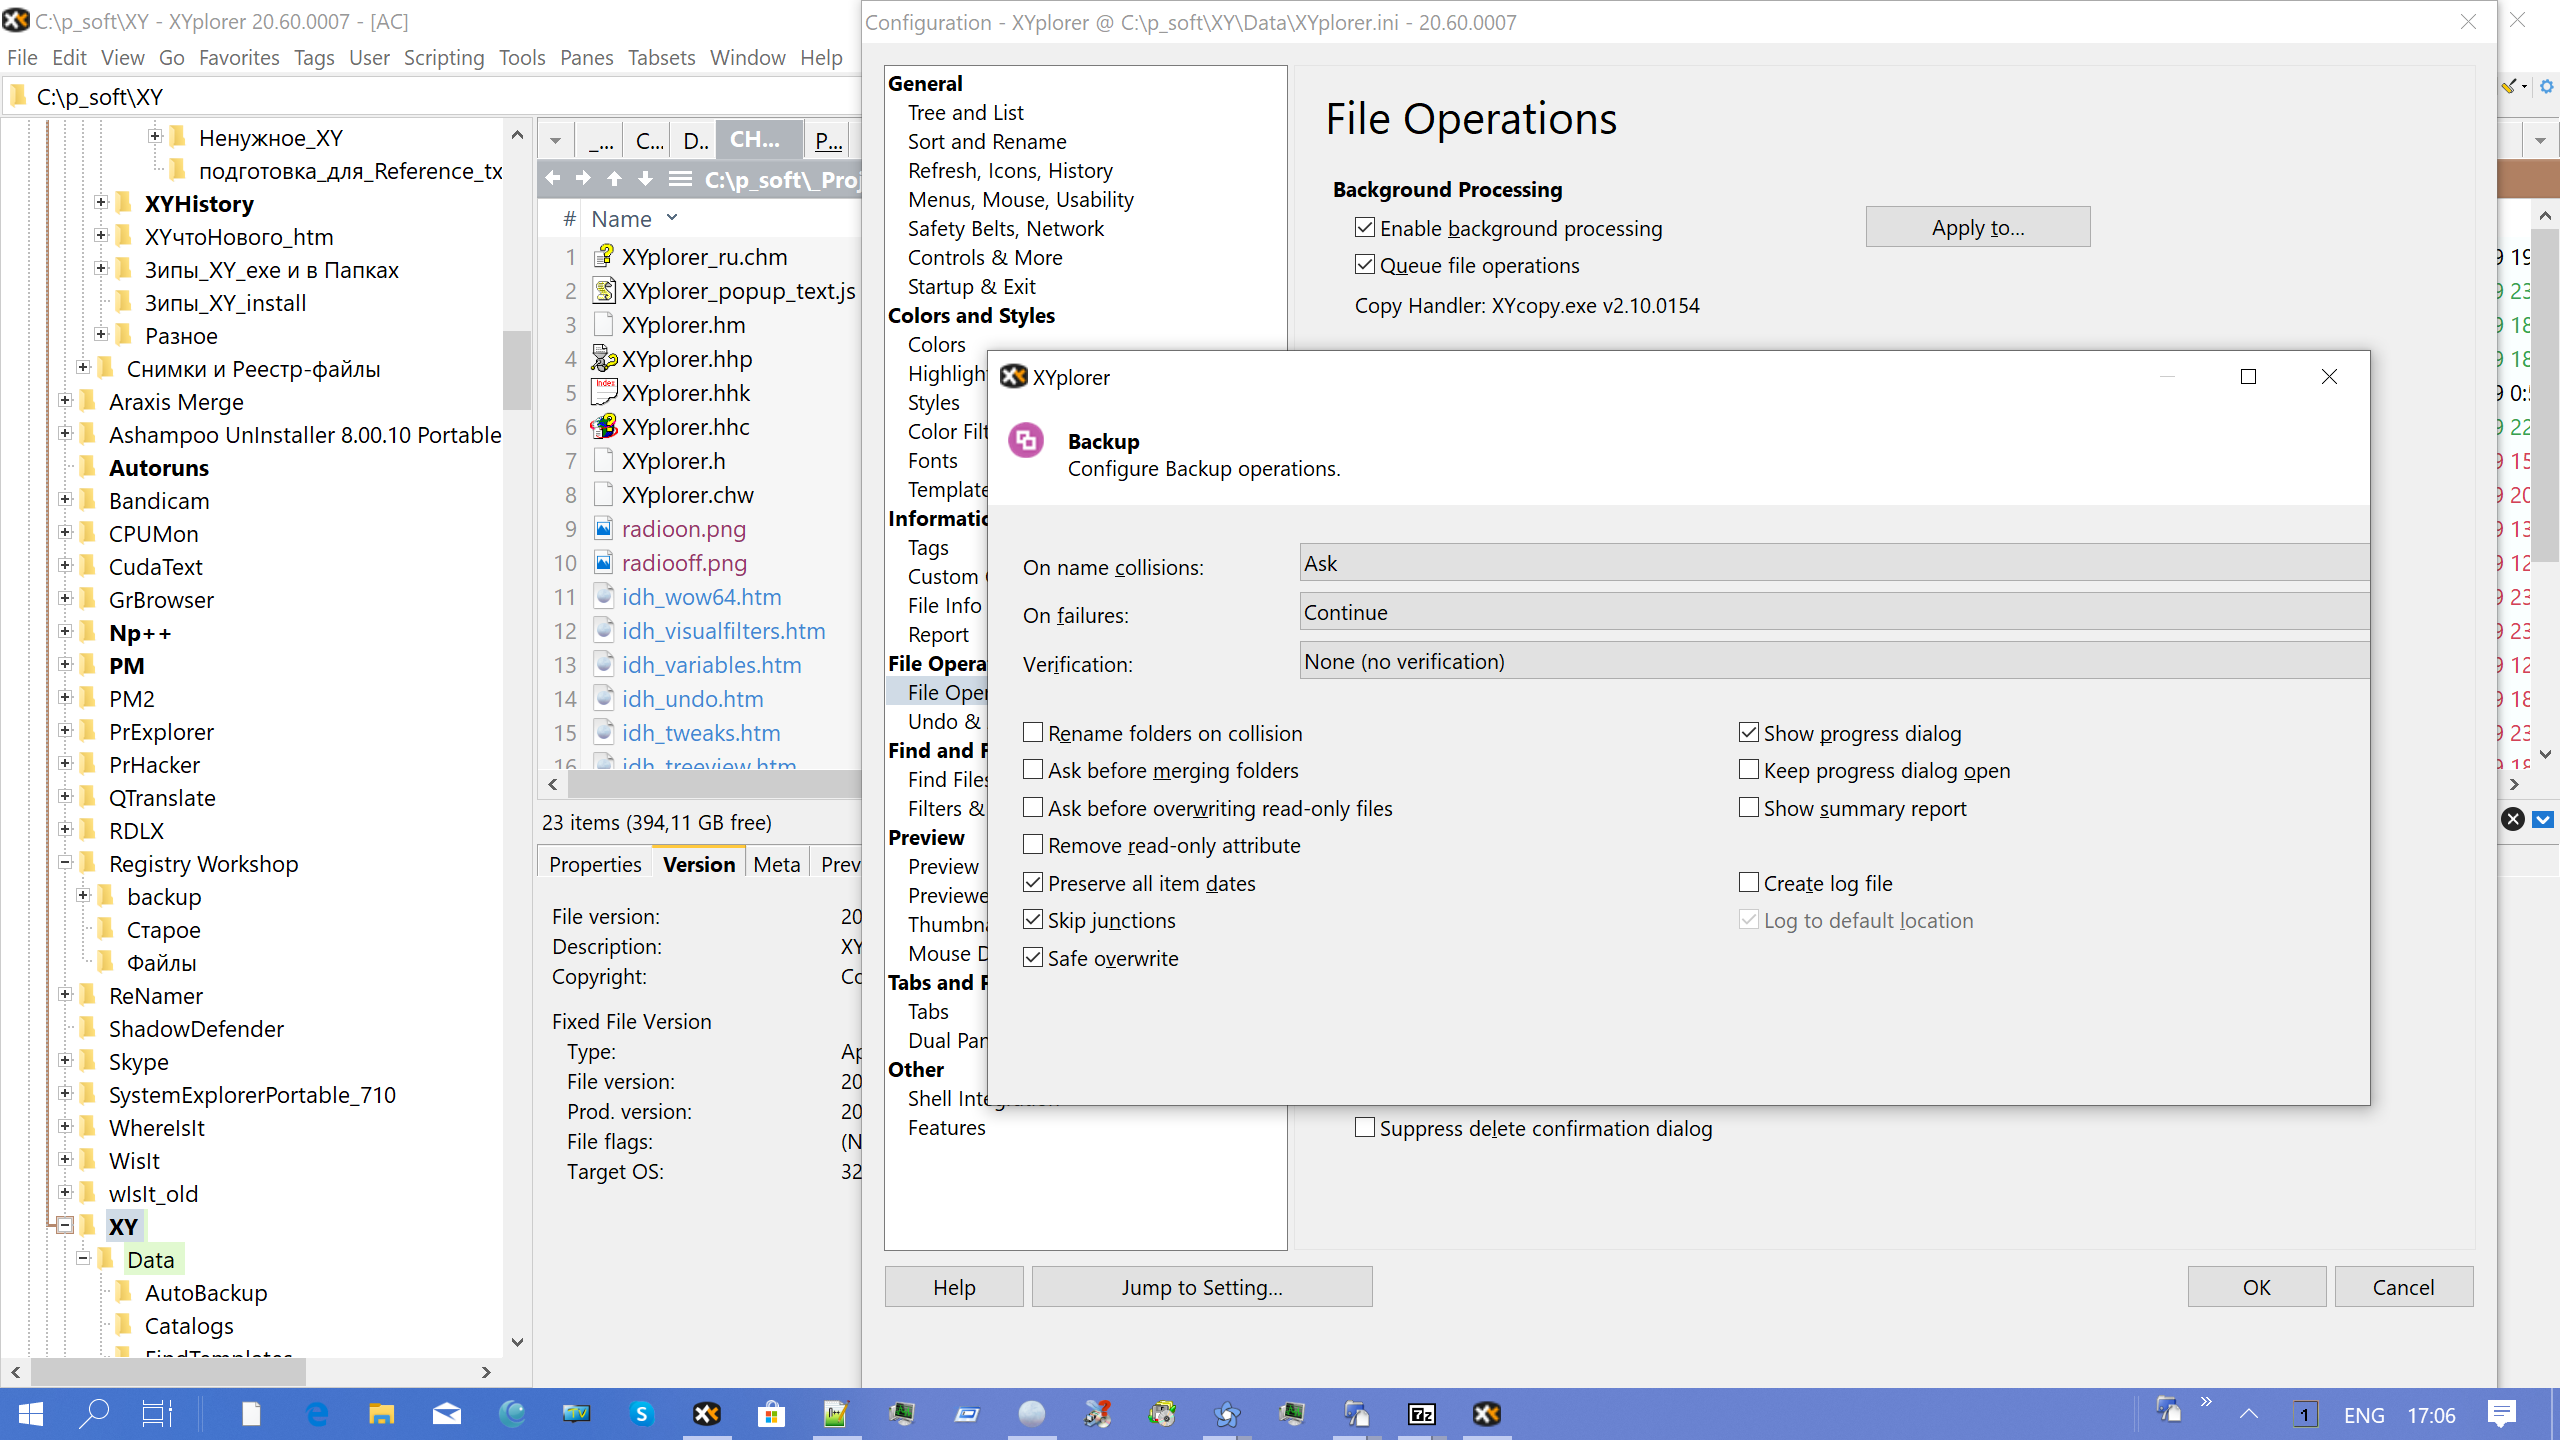Click the pink Backup icon in dialog header
This screenshot has width=2560, height=1440.
(x=1026, y=441)
